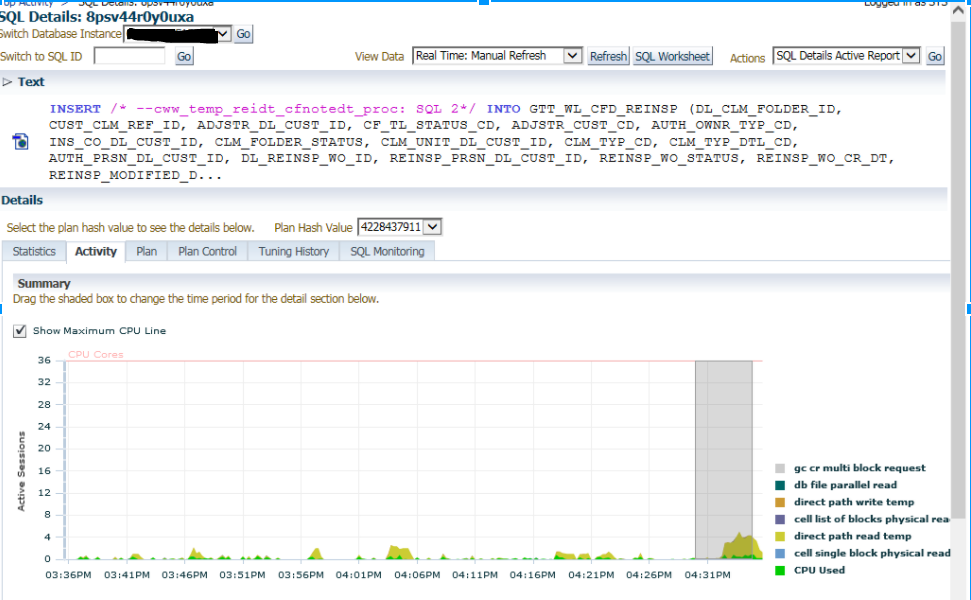Click the 04:31PM time axis label
Image resolution: width=971 pixels, height=600 pixels.
point(707,575)
